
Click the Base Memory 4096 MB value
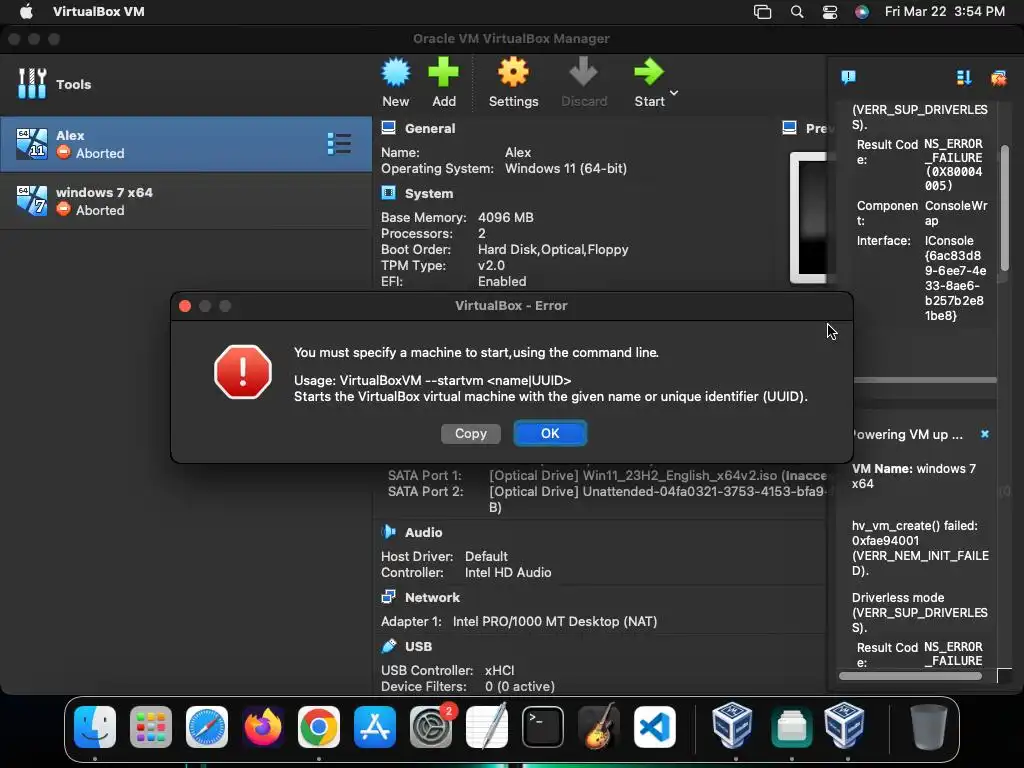(x=505, y=217)
